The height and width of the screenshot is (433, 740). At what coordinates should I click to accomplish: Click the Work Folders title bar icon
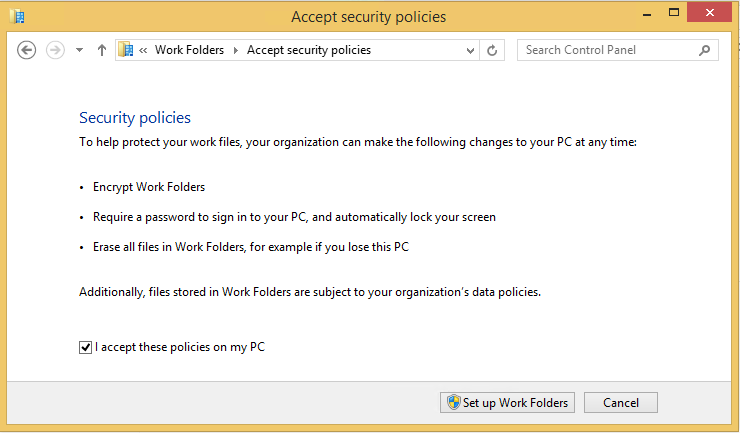[17, 16]
